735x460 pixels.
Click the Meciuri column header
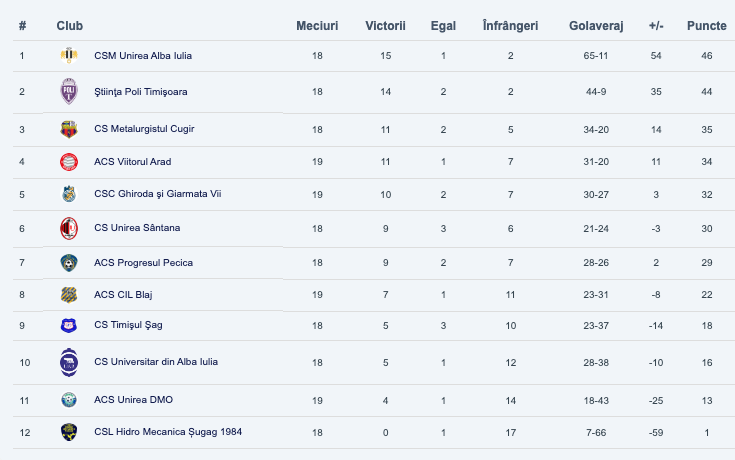(317, 24)
